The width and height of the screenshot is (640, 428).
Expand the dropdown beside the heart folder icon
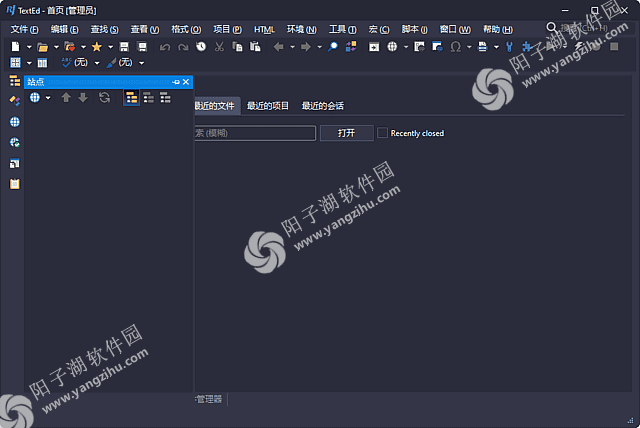(83, 47)
